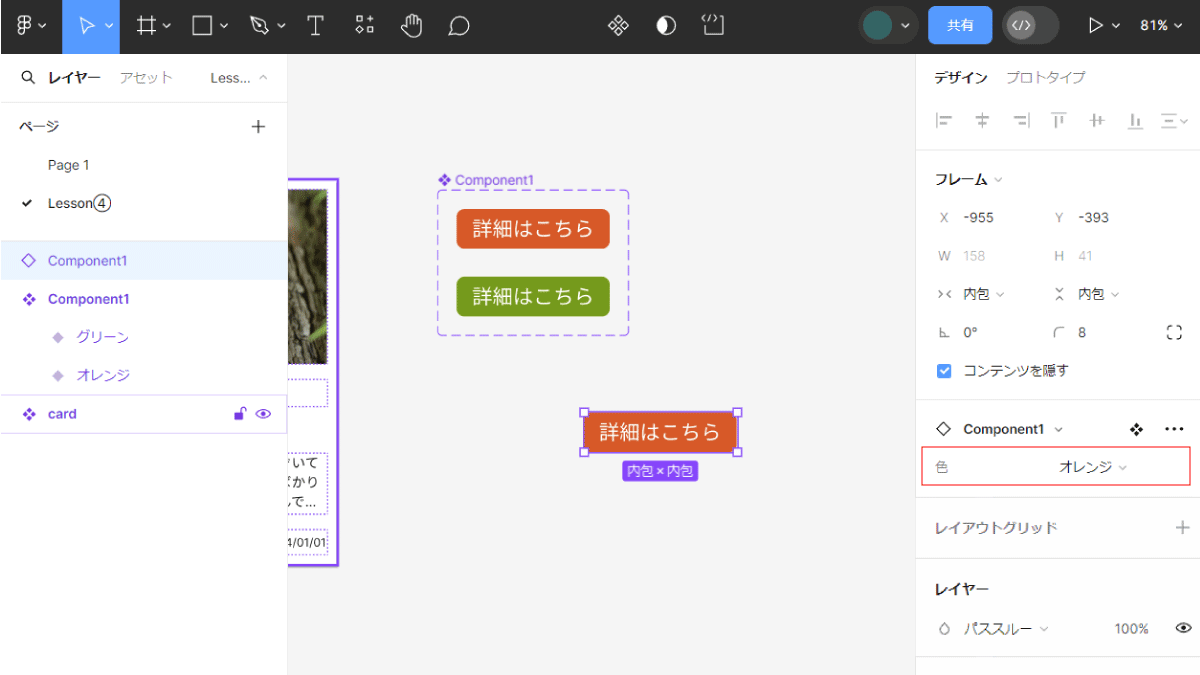Select the Pen tool
The width and height of the screenshot is (1200, 675).
tap(260, 26)
